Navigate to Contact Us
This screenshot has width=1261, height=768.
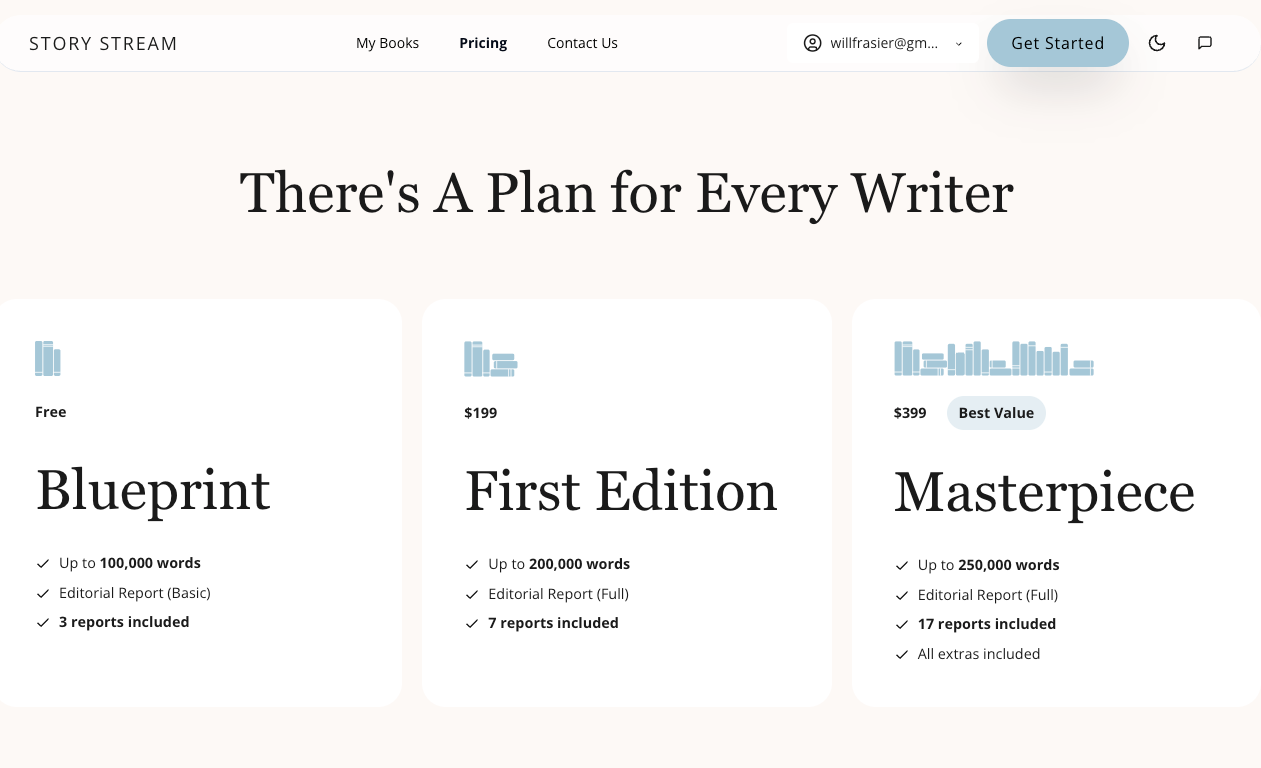point(582,43)
